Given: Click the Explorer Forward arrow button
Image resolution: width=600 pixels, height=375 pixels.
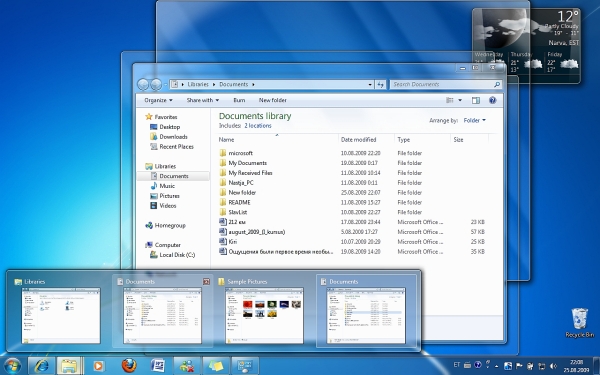Looking at the screenshot, I should [156, 84].
